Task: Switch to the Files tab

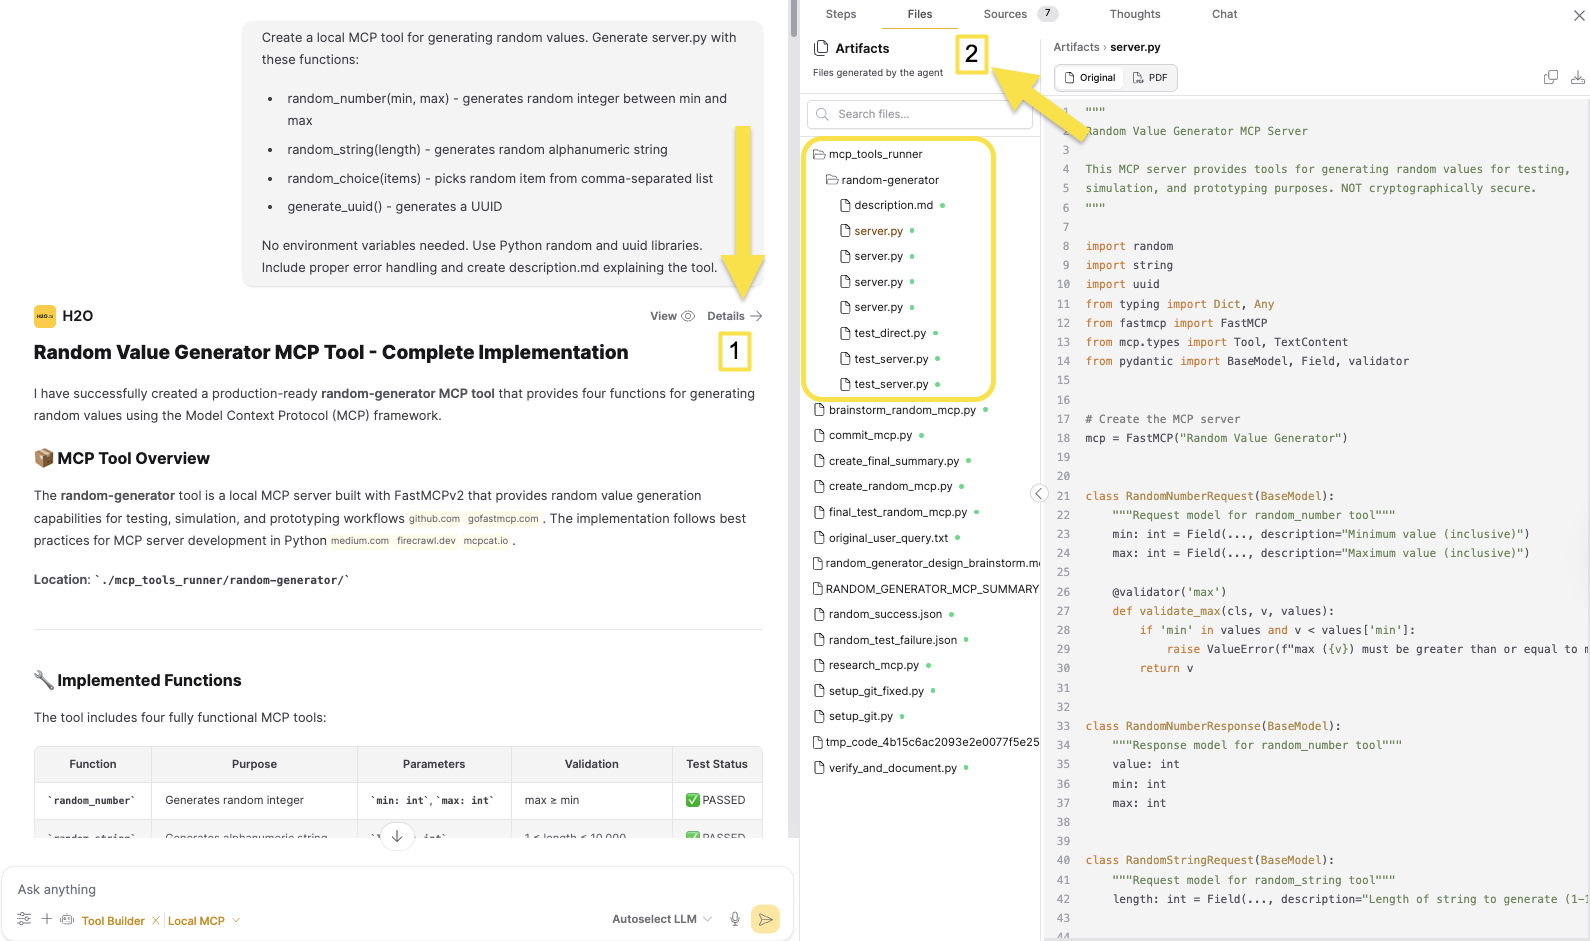Action: click(920, 14)
